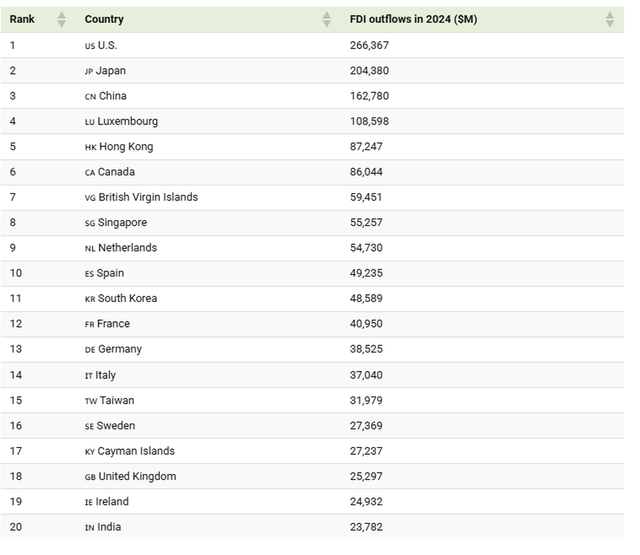Select the South Korea row
Viewport: 640px width, 555px height.
(x=312, y=298)
